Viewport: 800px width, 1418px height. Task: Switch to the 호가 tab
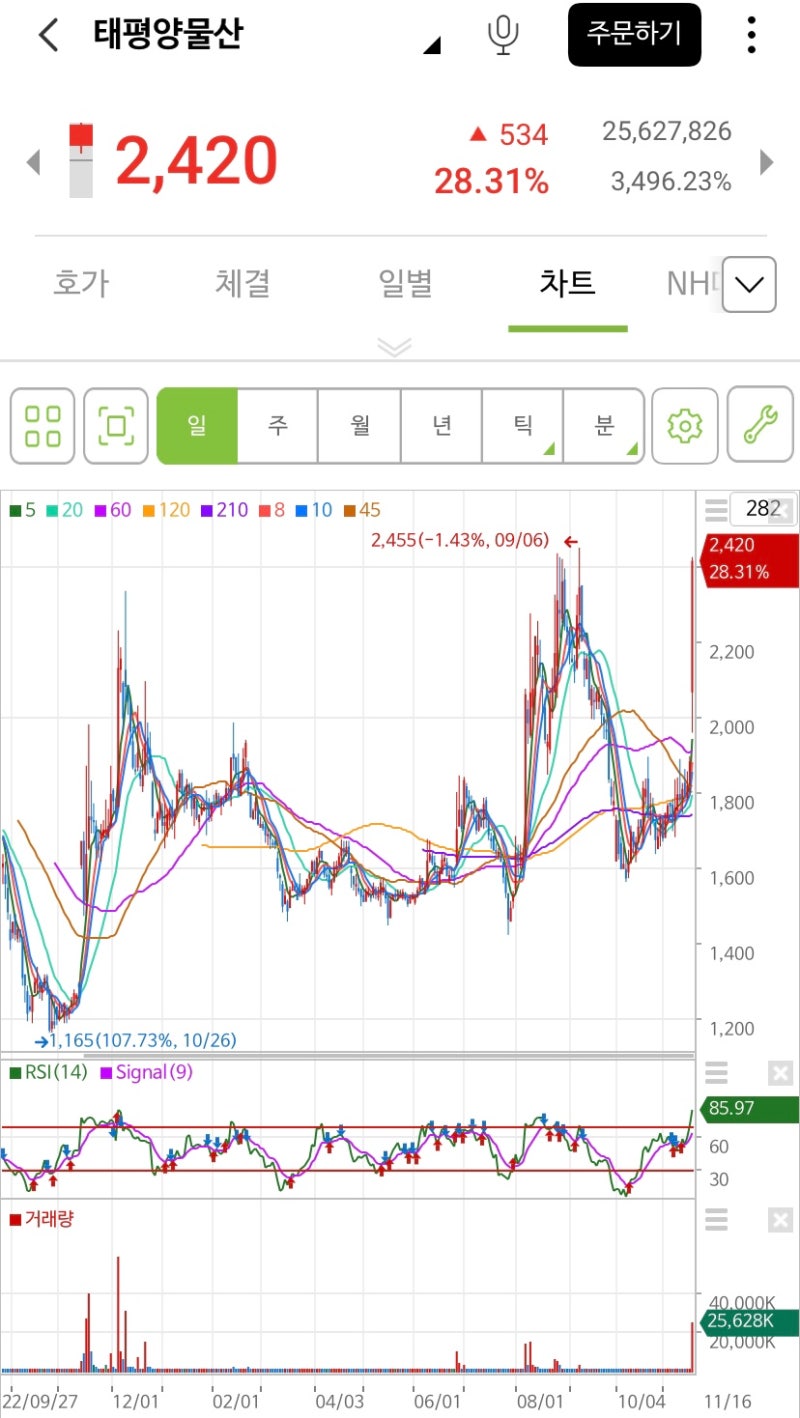81,284
